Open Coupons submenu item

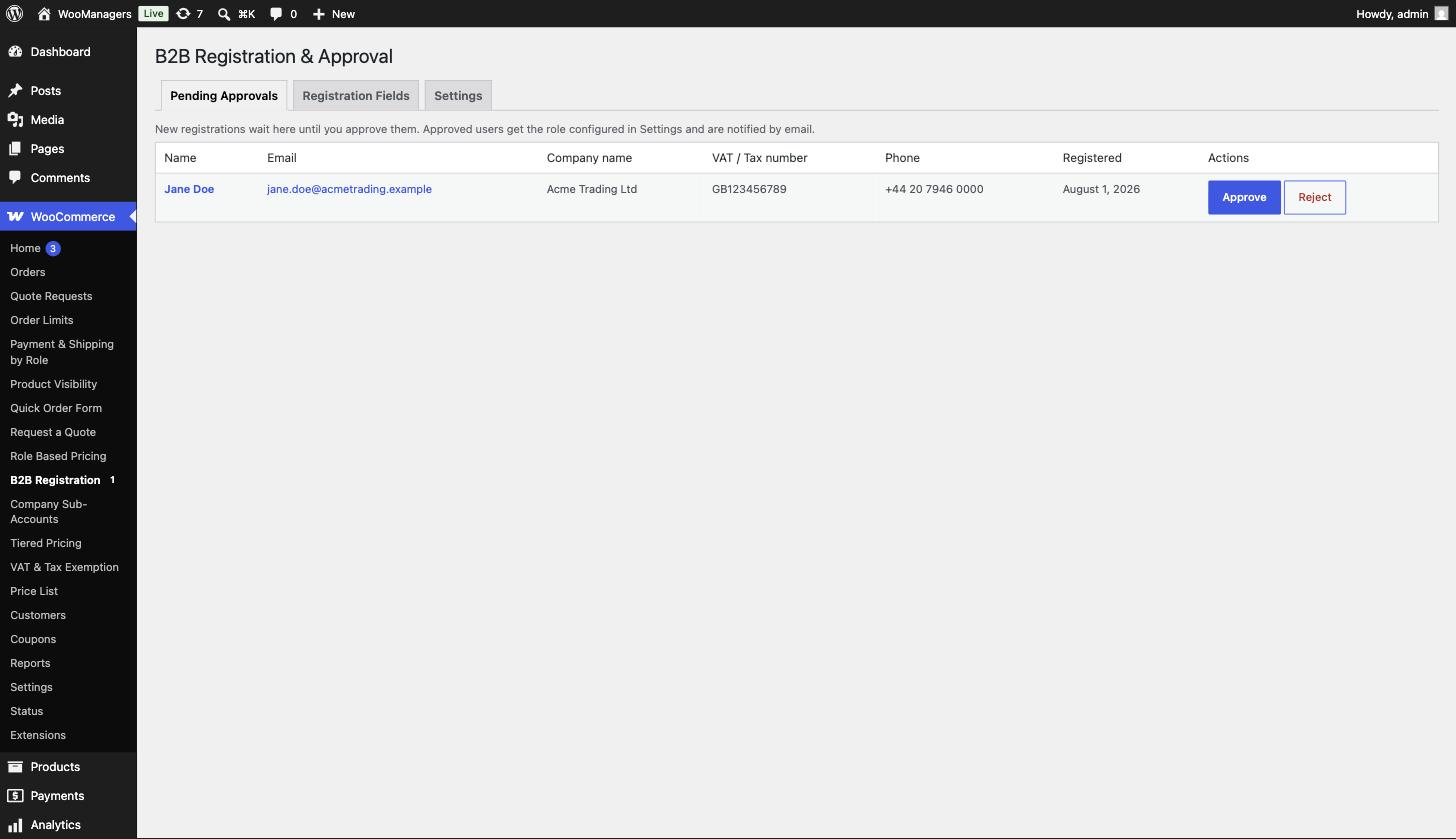33,639
